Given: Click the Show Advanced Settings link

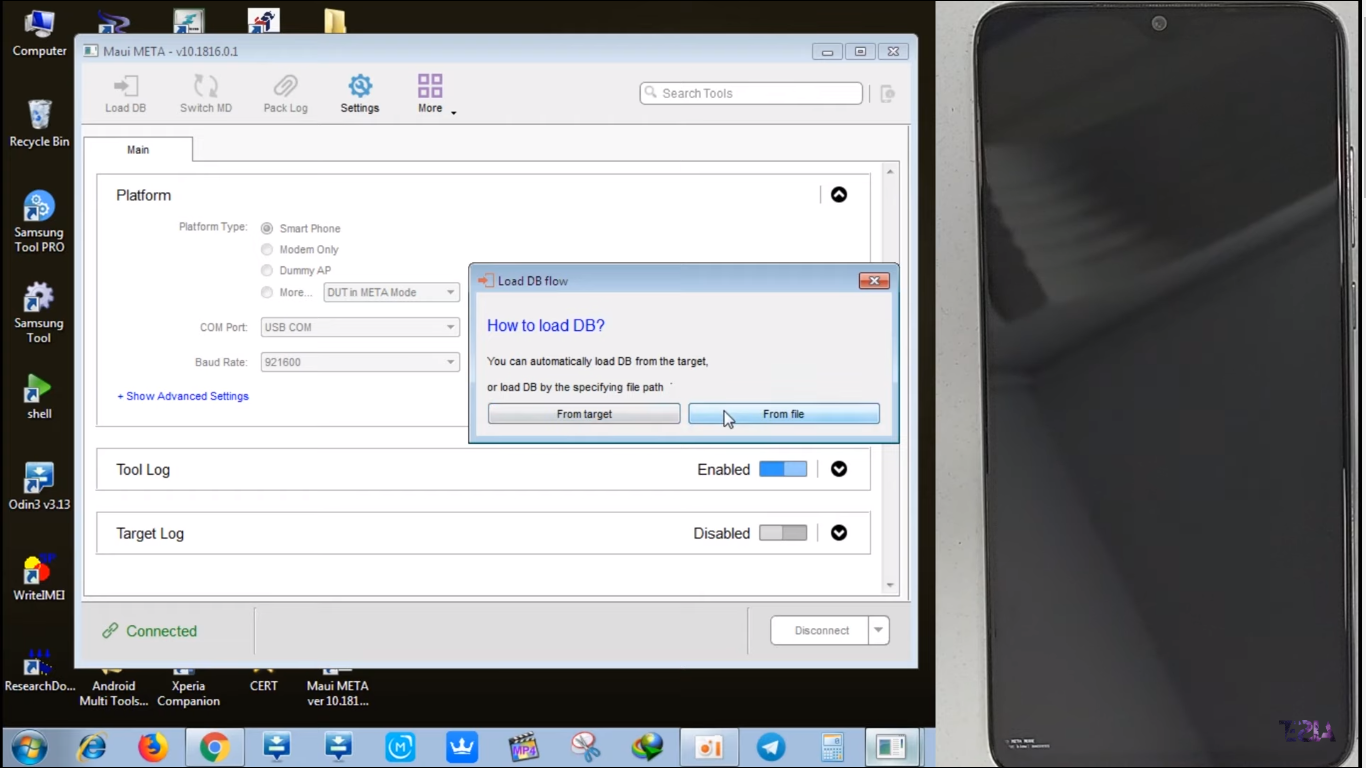Looking at the screenshot, I should (x=183, y=396).
